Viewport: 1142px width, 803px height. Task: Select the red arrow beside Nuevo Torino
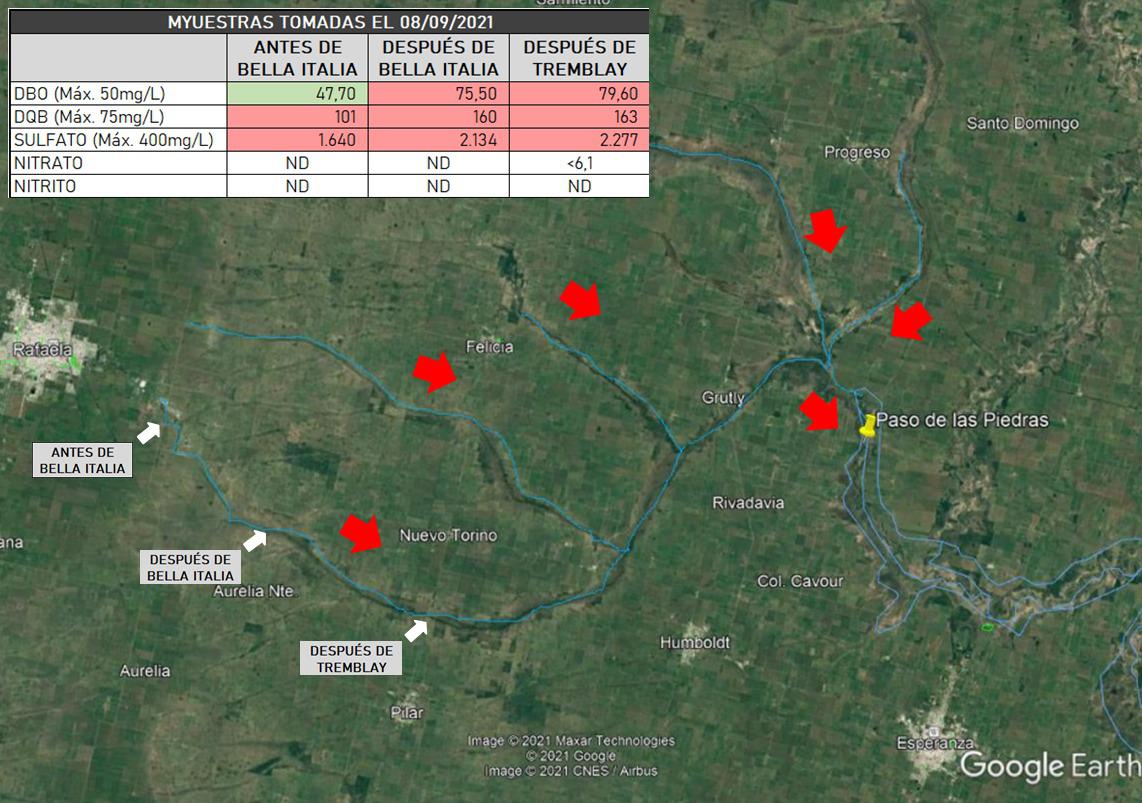361,533
